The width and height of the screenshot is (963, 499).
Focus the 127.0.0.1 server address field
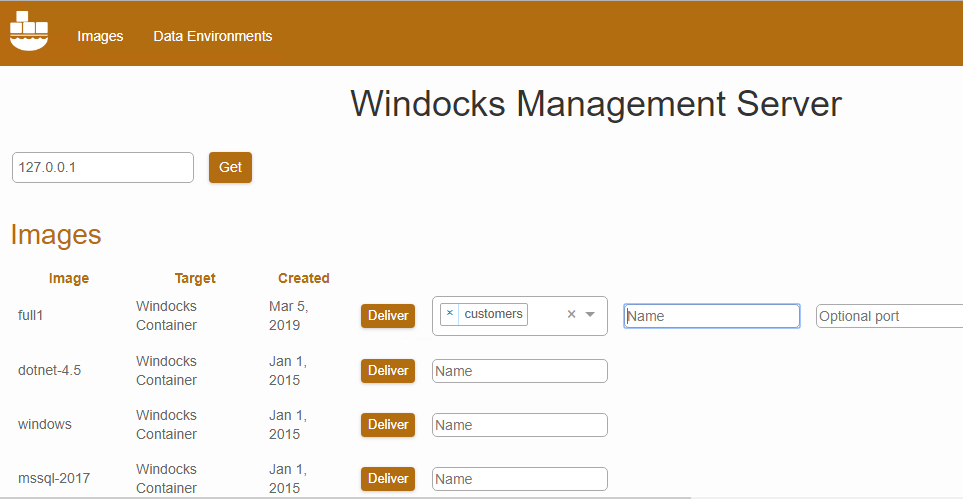tap(103, 167)
